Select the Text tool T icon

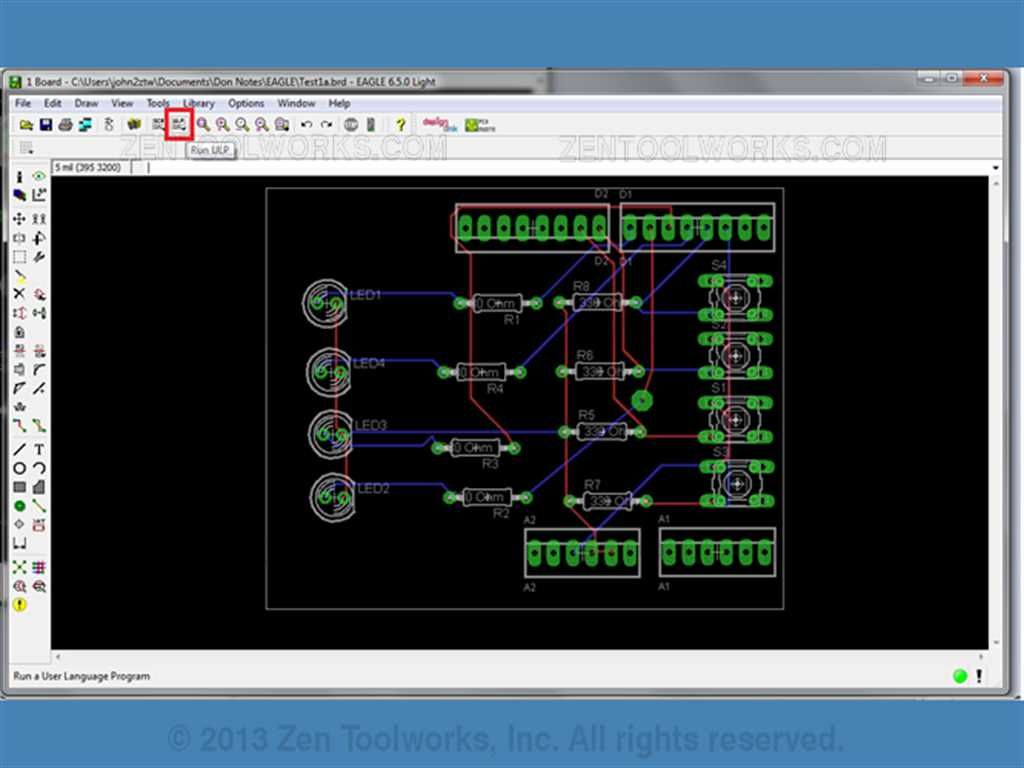(x=39, y=449)
